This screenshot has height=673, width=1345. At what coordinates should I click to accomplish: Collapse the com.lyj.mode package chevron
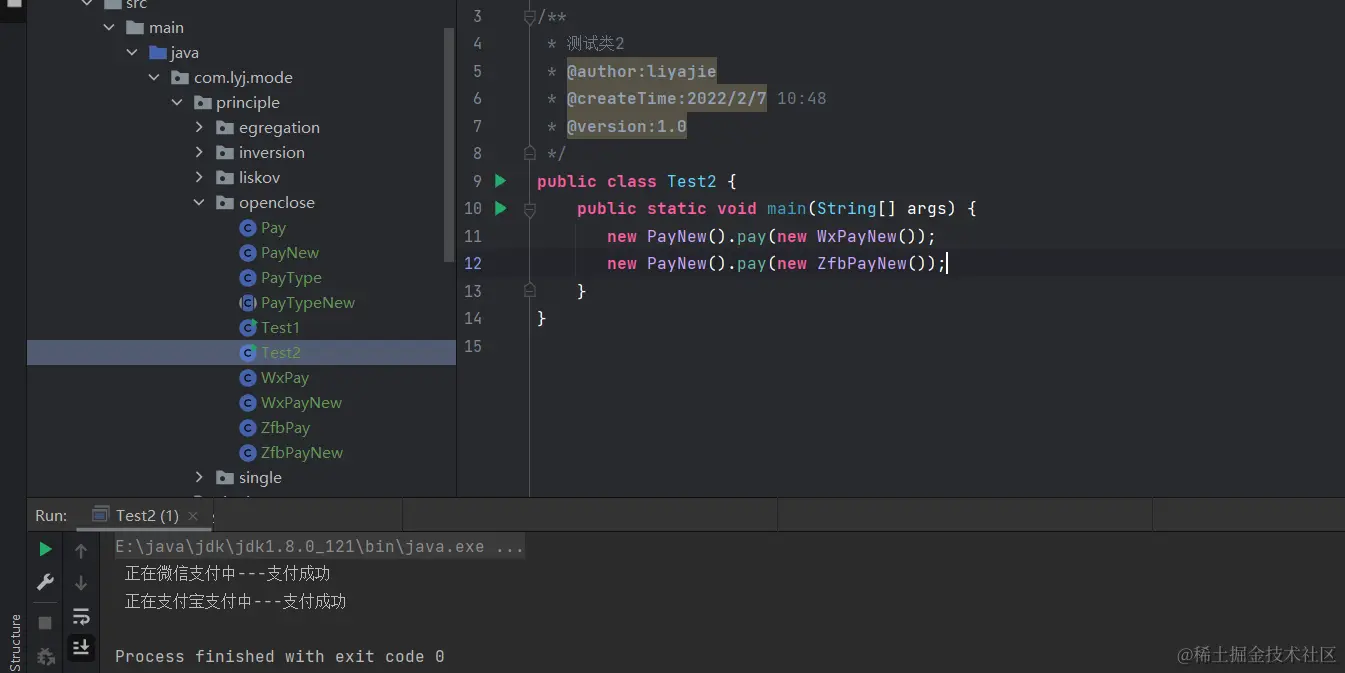[x=154, y=78]
